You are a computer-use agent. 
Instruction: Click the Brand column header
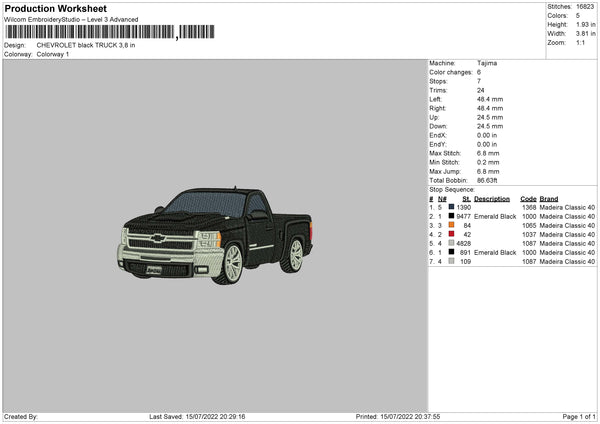click(x=550, y=198)
